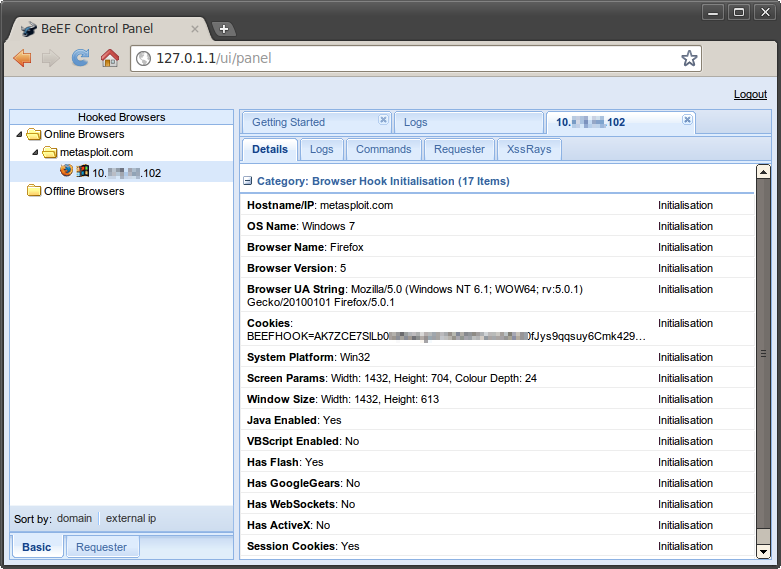Select the VBScript Enabled: No row
This screenshot has width=781, height=569.
497,440
